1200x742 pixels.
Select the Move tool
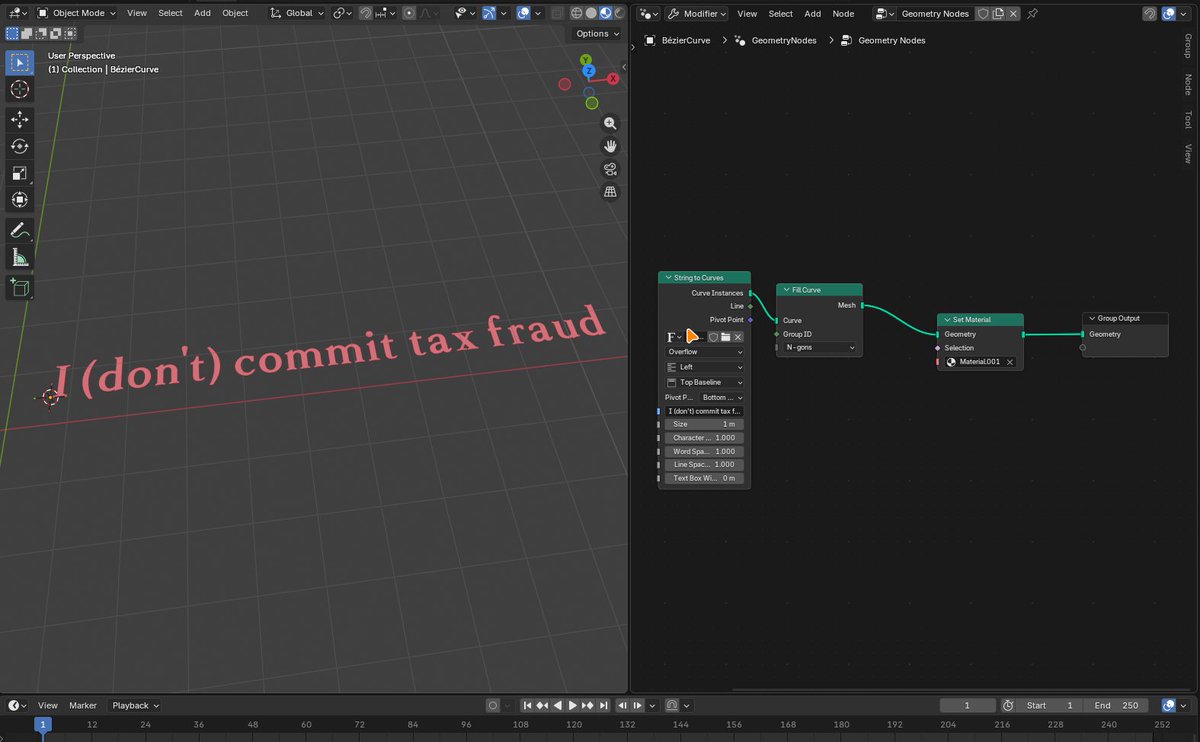[x=20, y=120]
